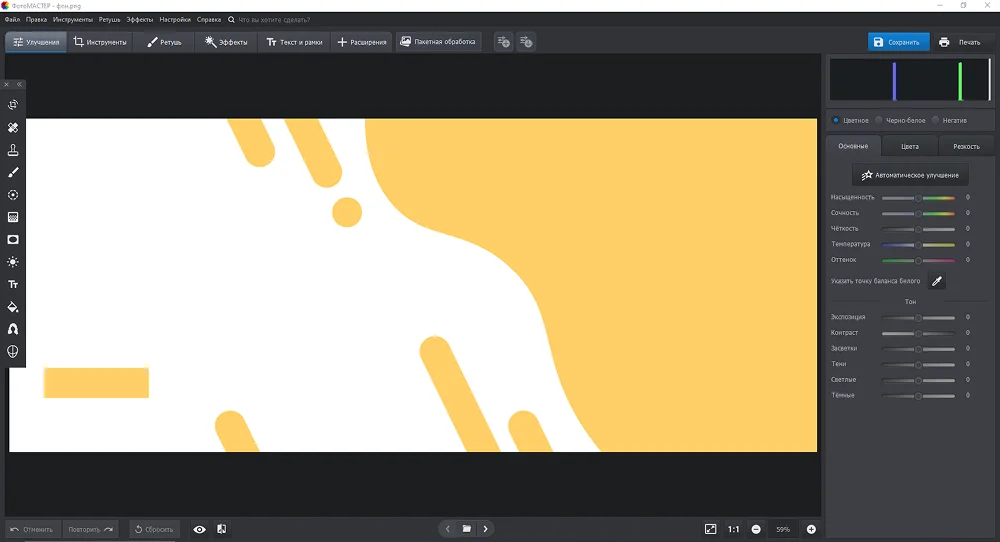Viewport: 1000px width, 542px height.
Task: Collapse the left tool panel with double chevron
Action: [19, 85]
